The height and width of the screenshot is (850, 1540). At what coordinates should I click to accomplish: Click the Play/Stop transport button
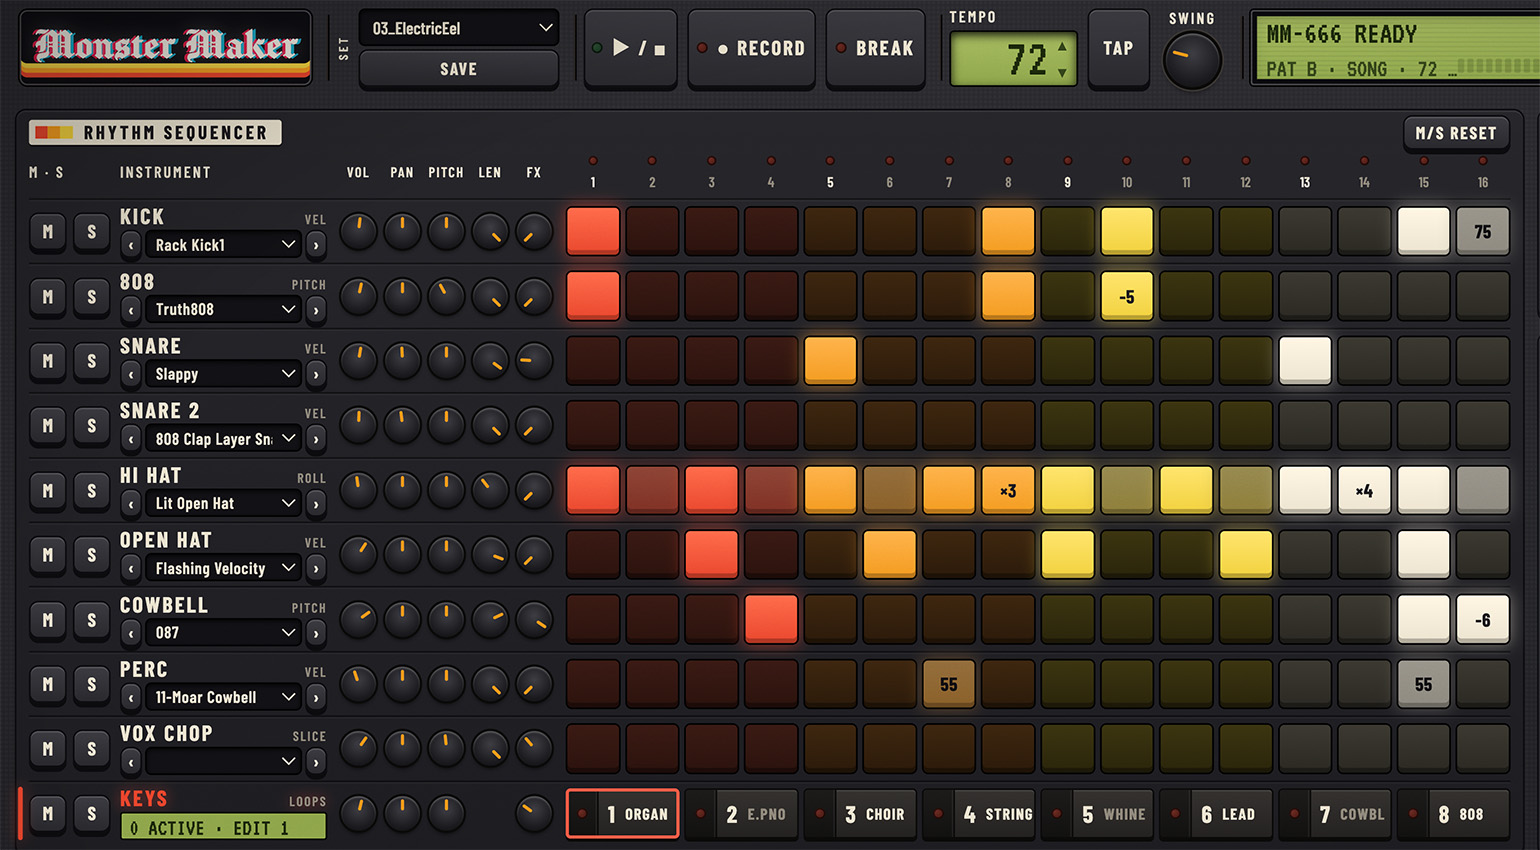point(630,48)
